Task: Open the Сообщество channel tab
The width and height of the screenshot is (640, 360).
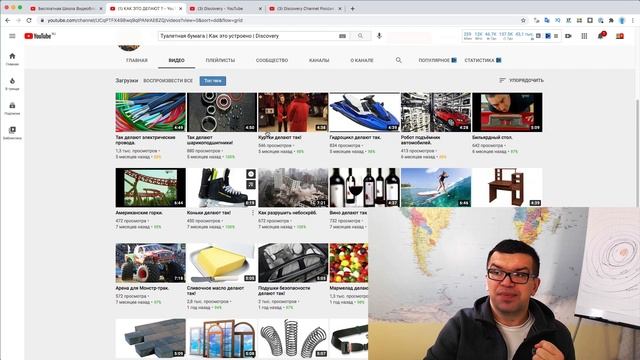Action: pyautogui.click(x=272, y=60)
